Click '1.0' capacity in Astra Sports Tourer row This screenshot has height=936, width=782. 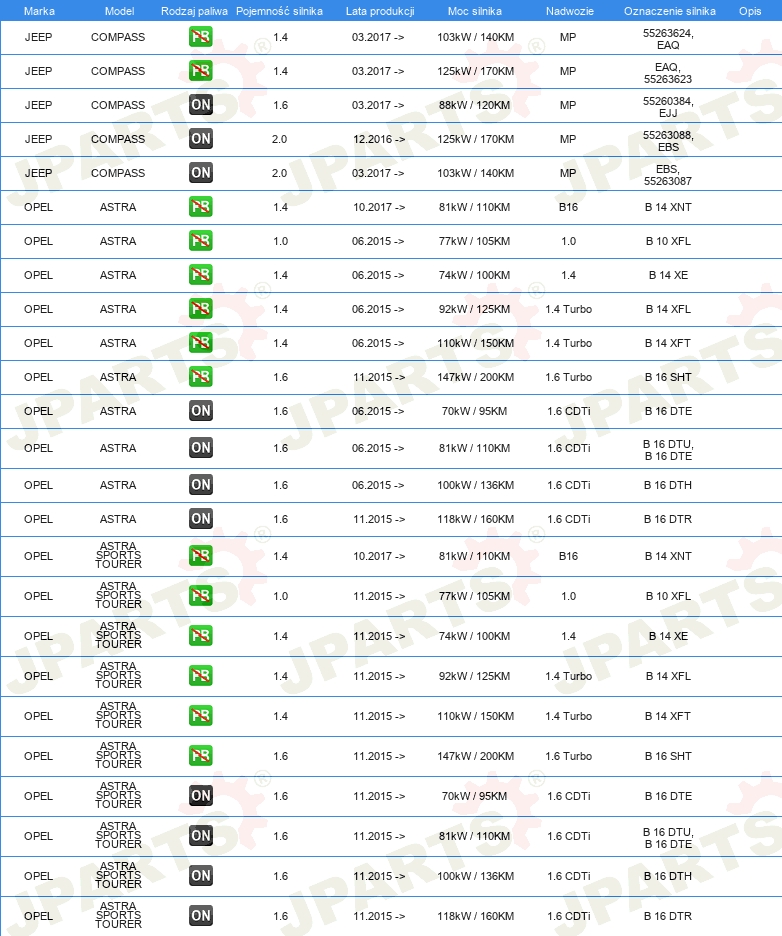[281, 596]
